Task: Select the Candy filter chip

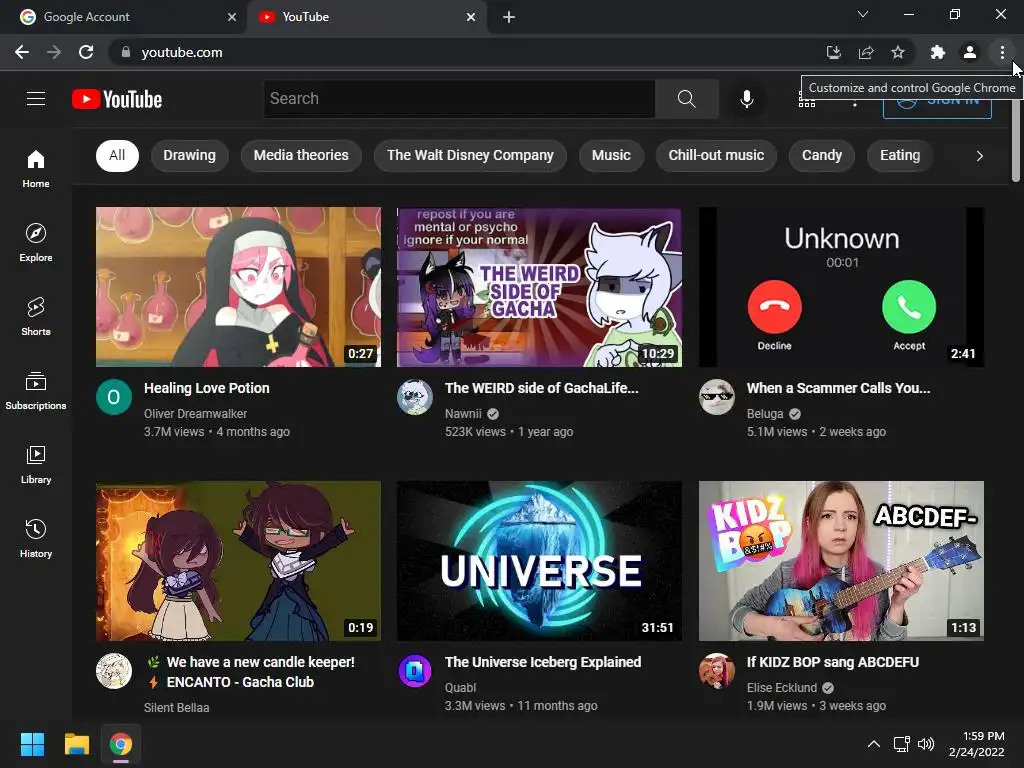Action: pyautogui.click(x=822, y=155)
